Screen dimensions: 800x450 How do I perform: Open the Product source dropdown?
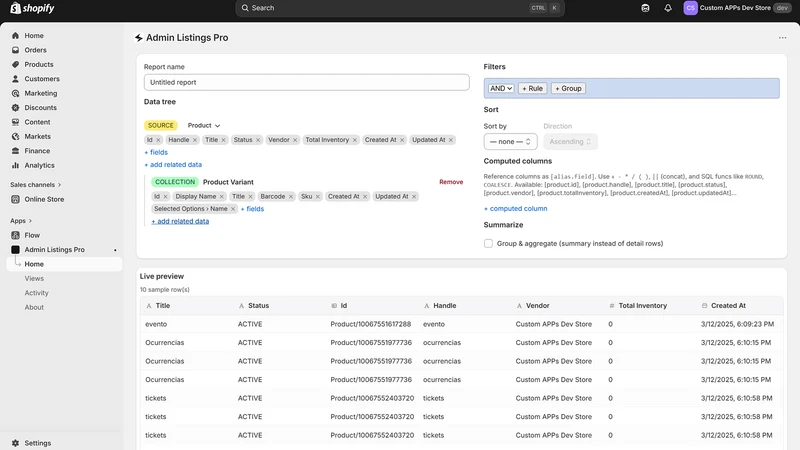pos(204,126)
